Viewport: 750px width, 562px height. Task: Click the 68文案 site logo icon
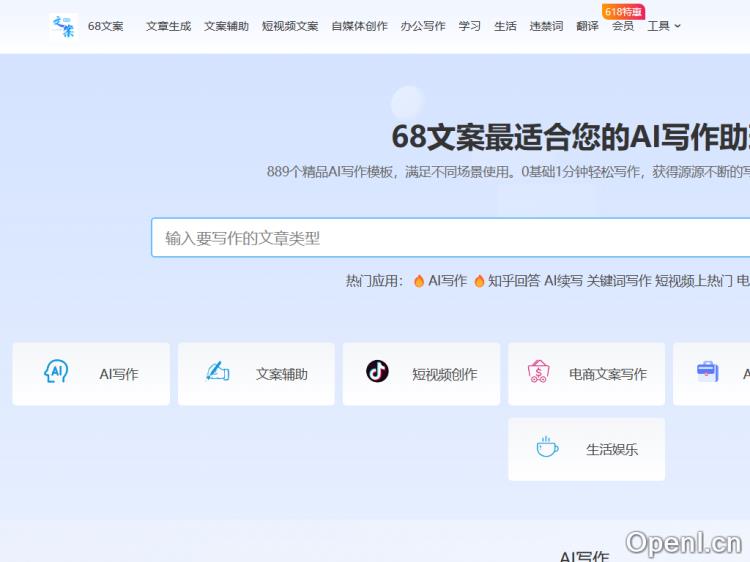(x=63, y=26)
